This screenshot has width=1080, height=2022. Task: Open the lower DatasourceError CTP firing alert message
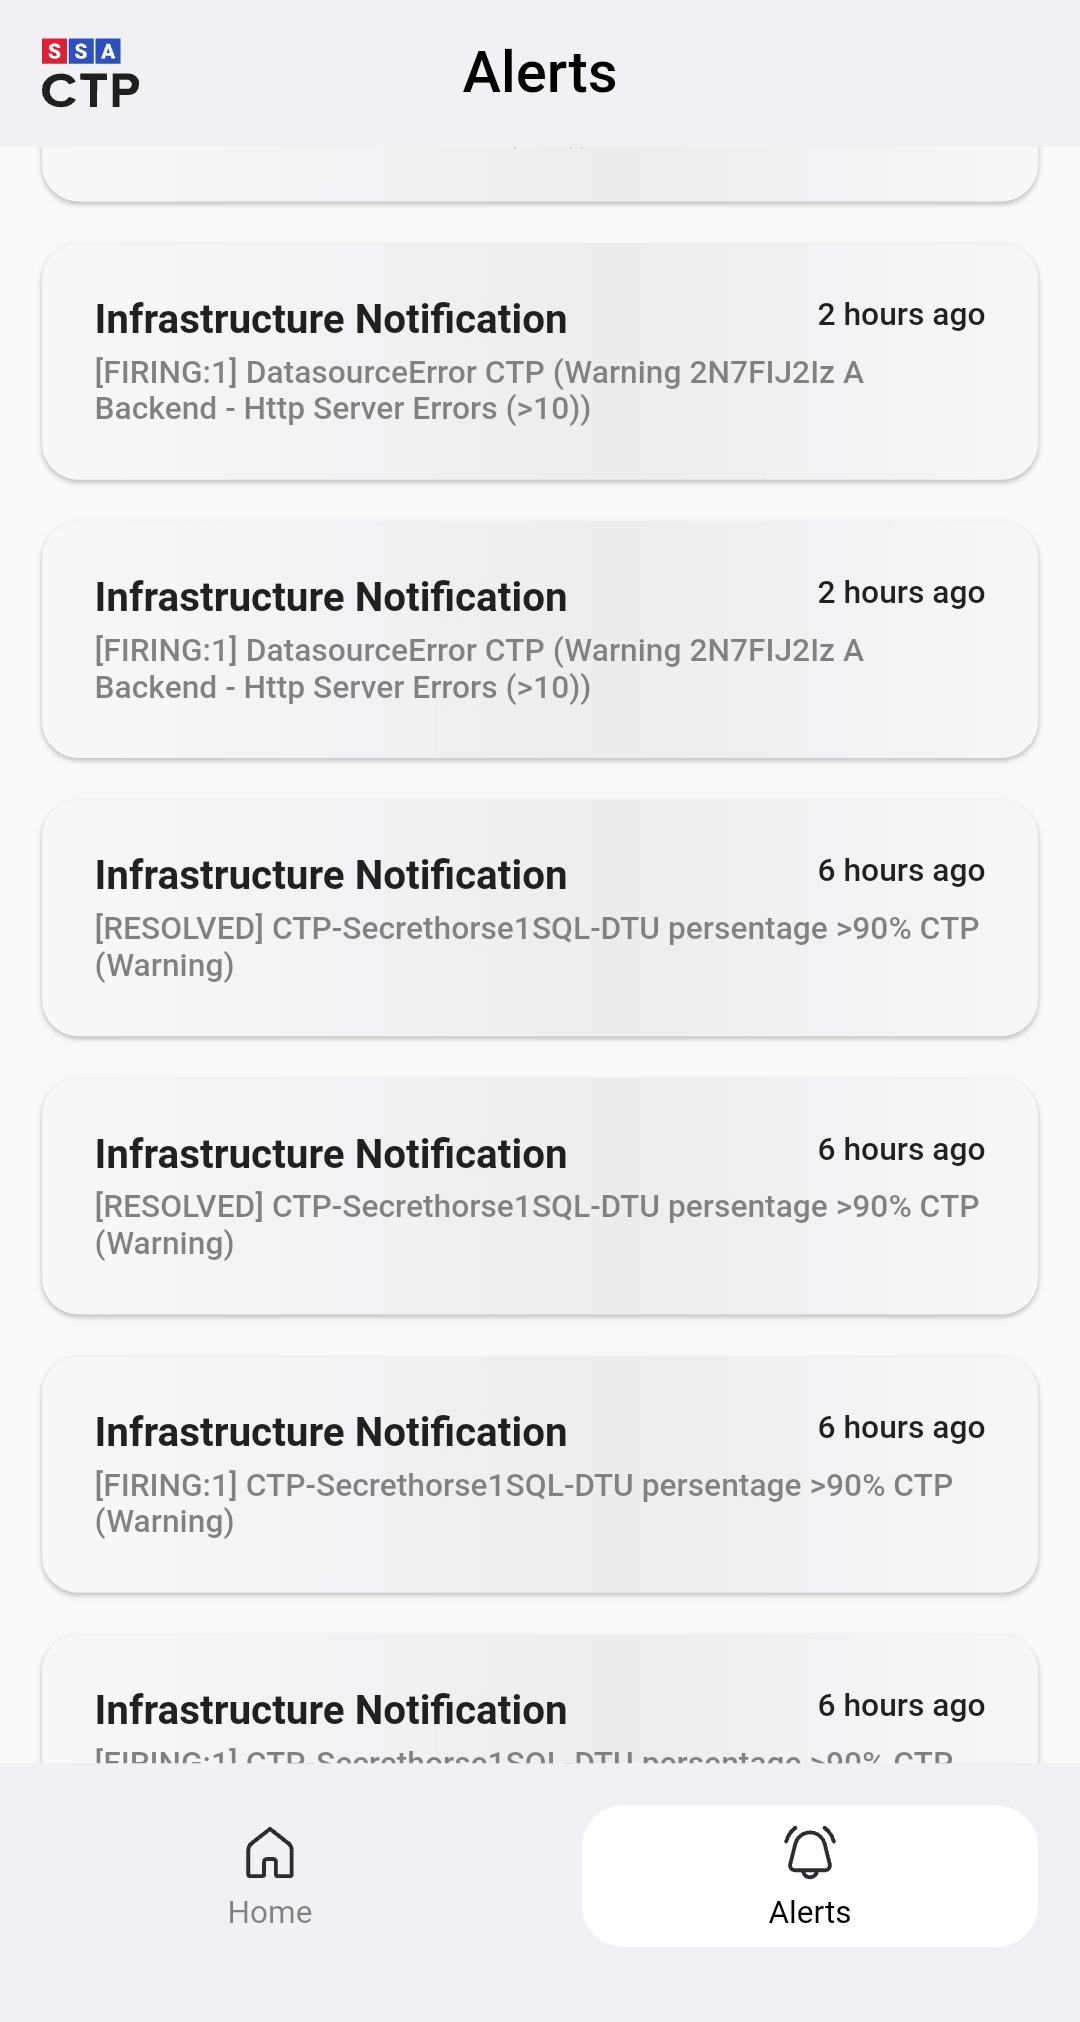[480, 669]
